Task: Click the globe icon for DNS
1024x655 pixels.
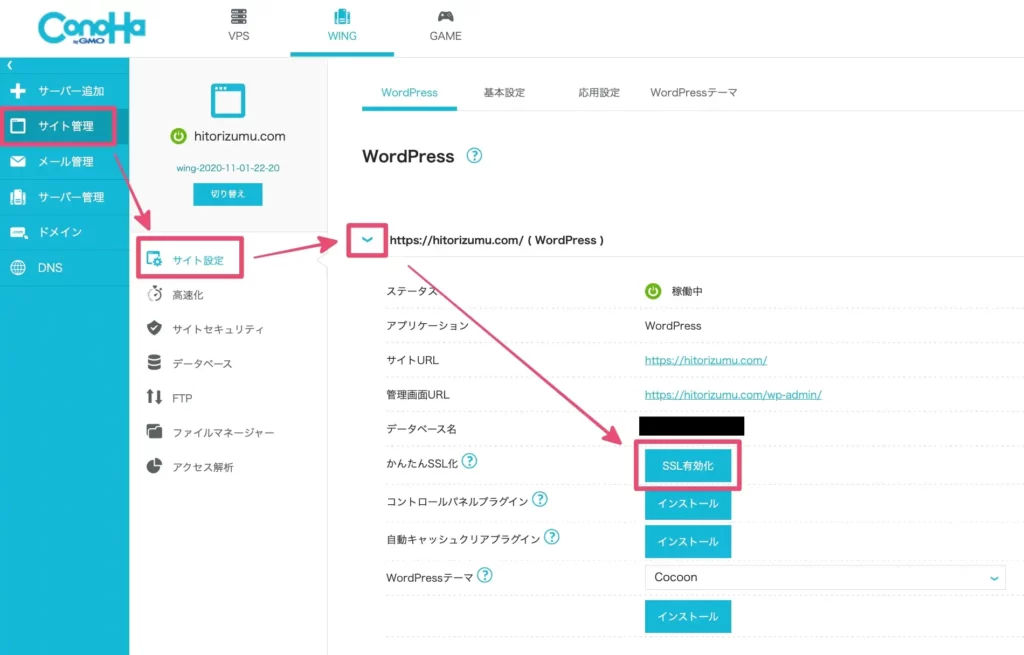Action: 18,268
